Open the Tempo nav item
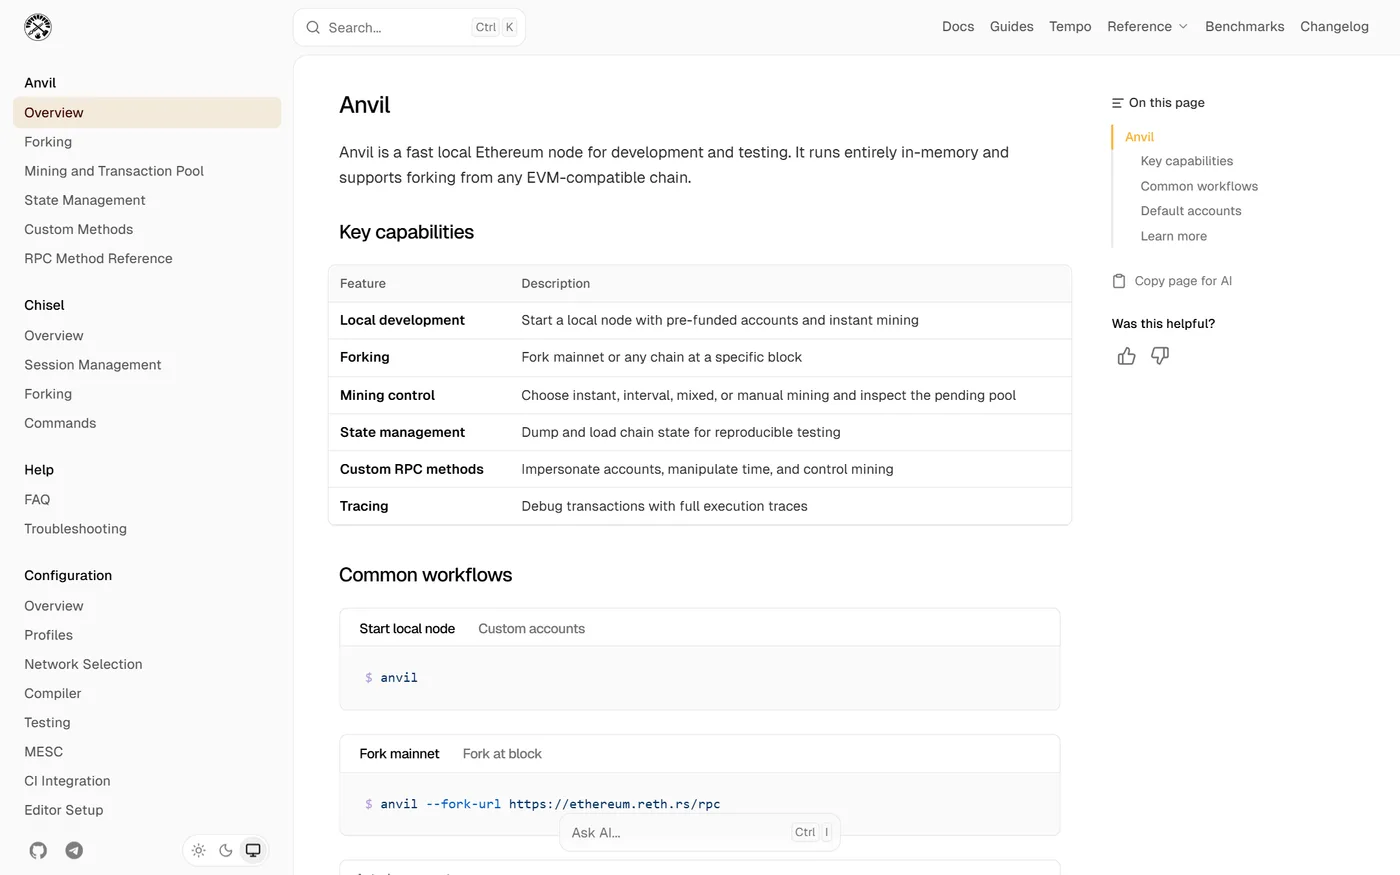This screenshot has width=1400, height=875. (x=1070, y=27)
